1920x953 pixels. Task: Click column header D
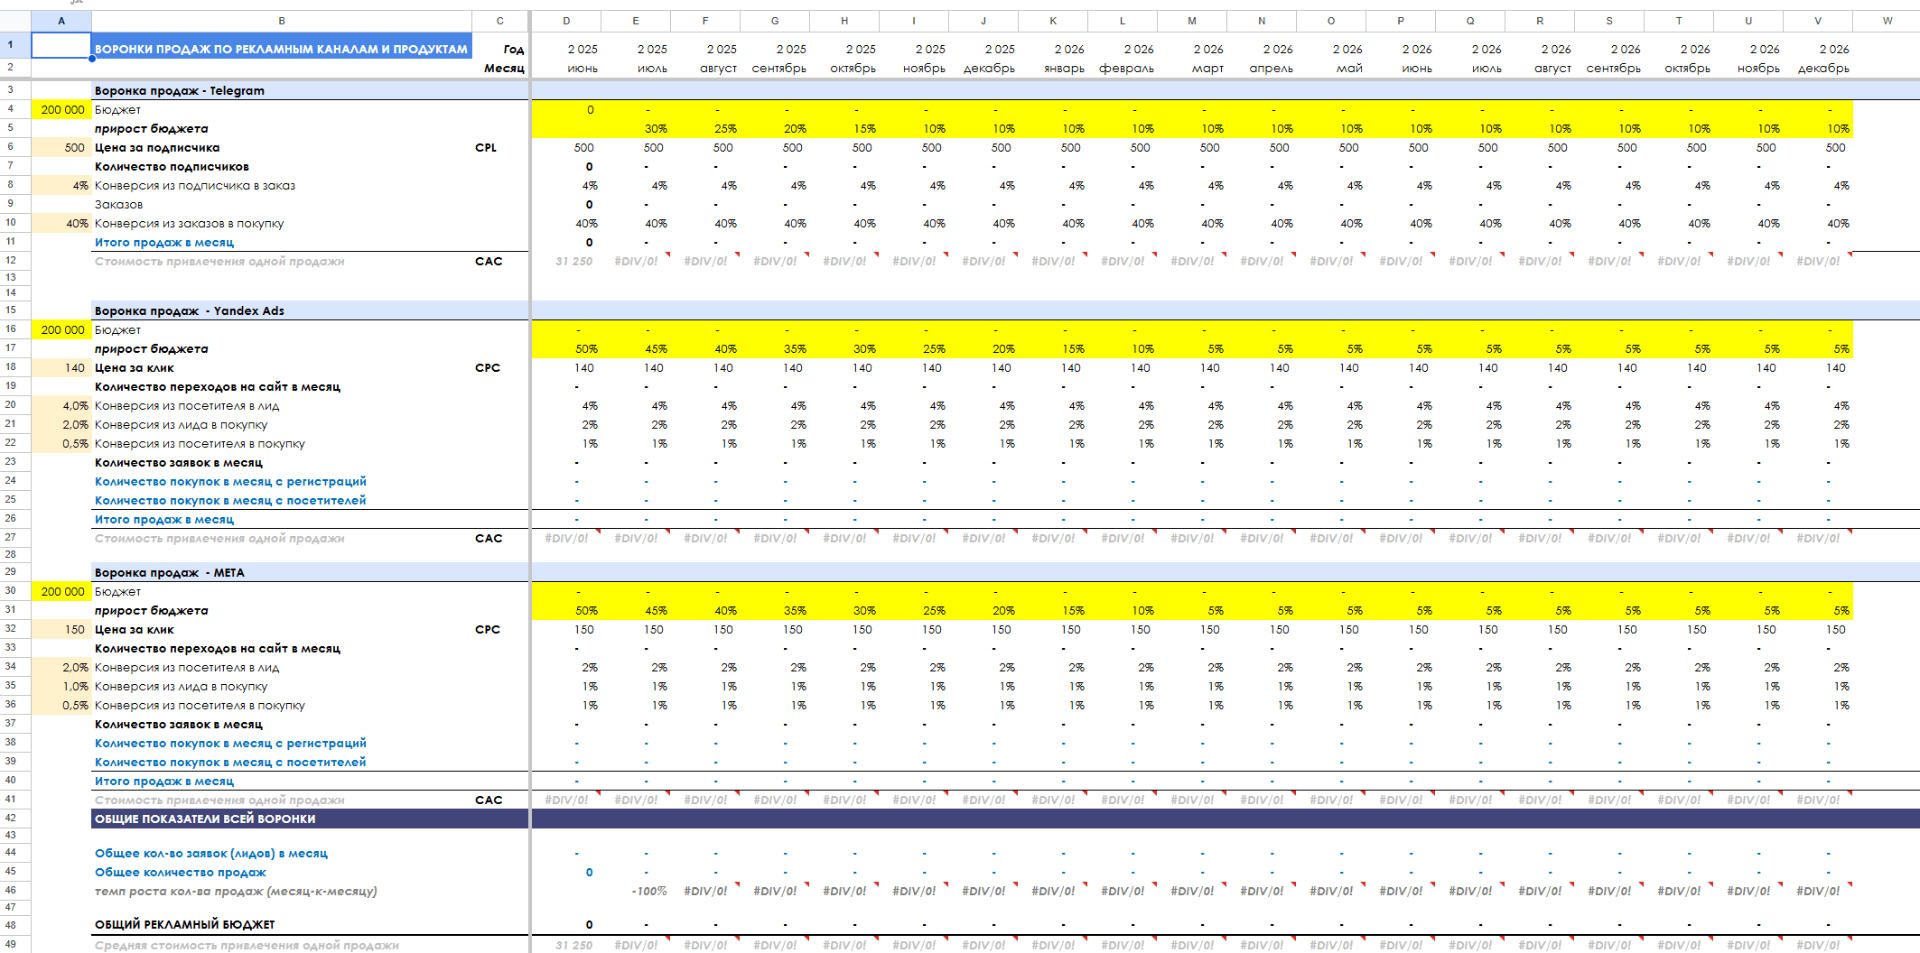click(566, 20)
